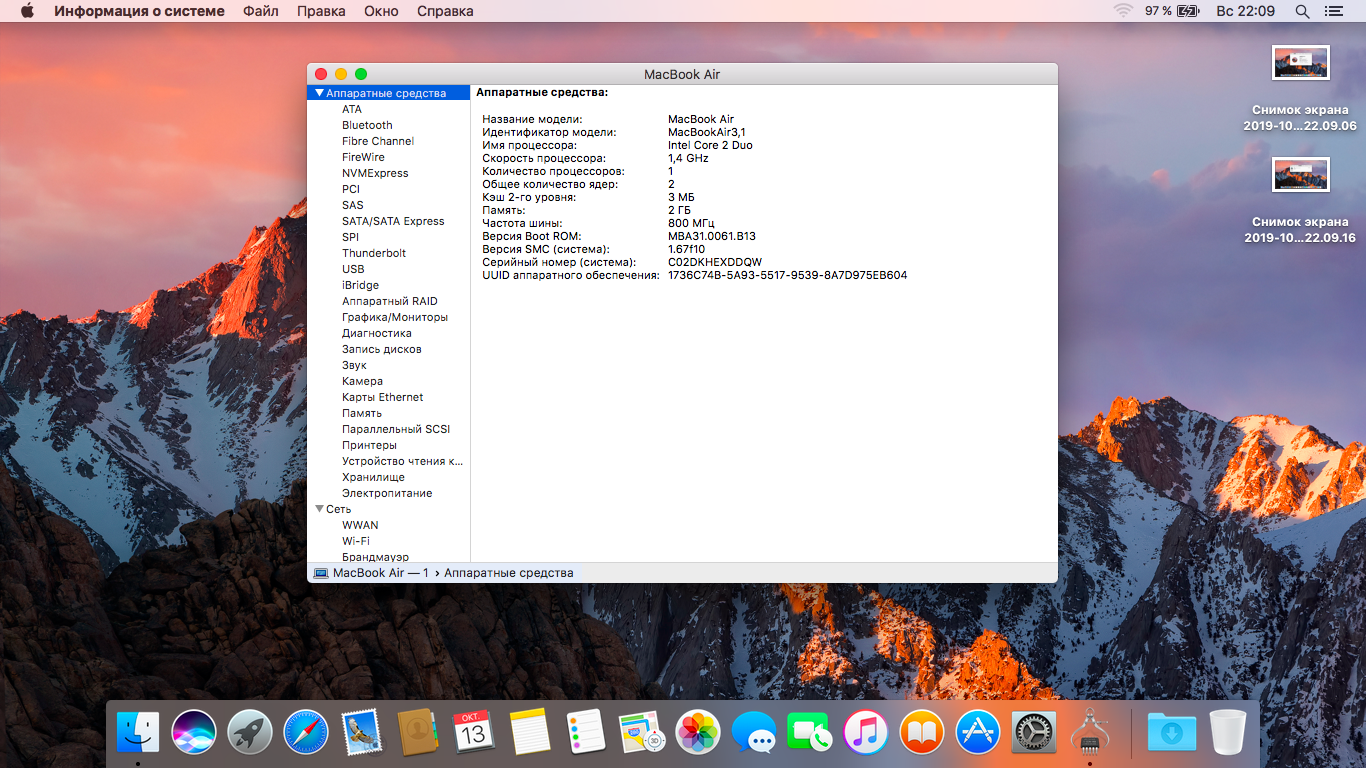Collapse the Аппаратные средства section
This screenshot has height=768, width=1366.
click(320, 93)
